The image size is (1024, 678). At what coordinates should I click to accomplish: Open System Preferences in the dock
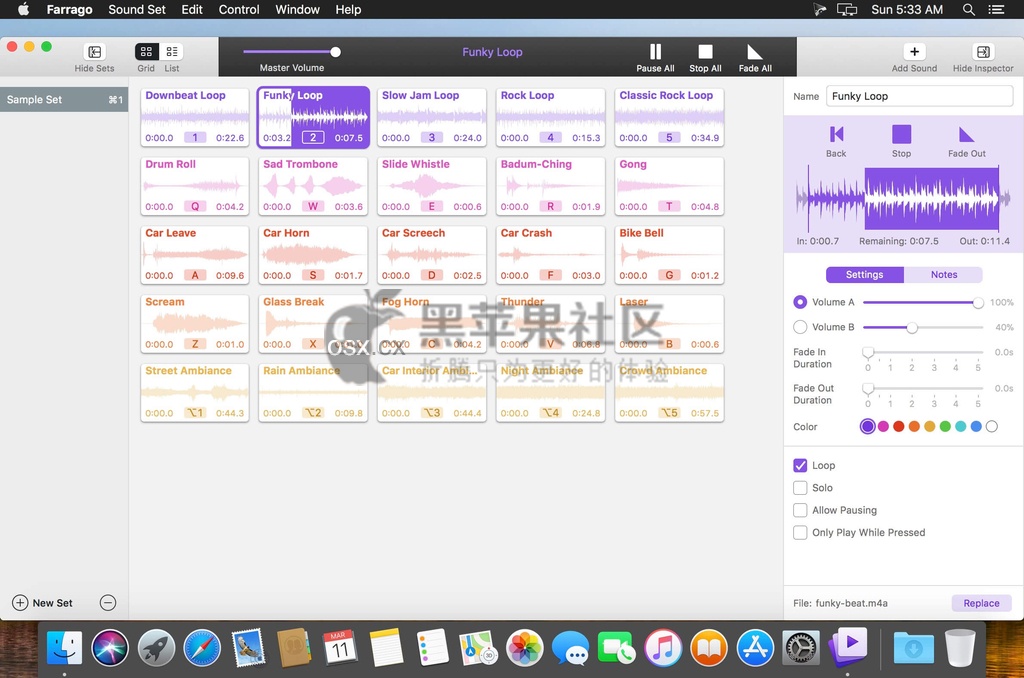pyautogui.click(x=801, y=647)
